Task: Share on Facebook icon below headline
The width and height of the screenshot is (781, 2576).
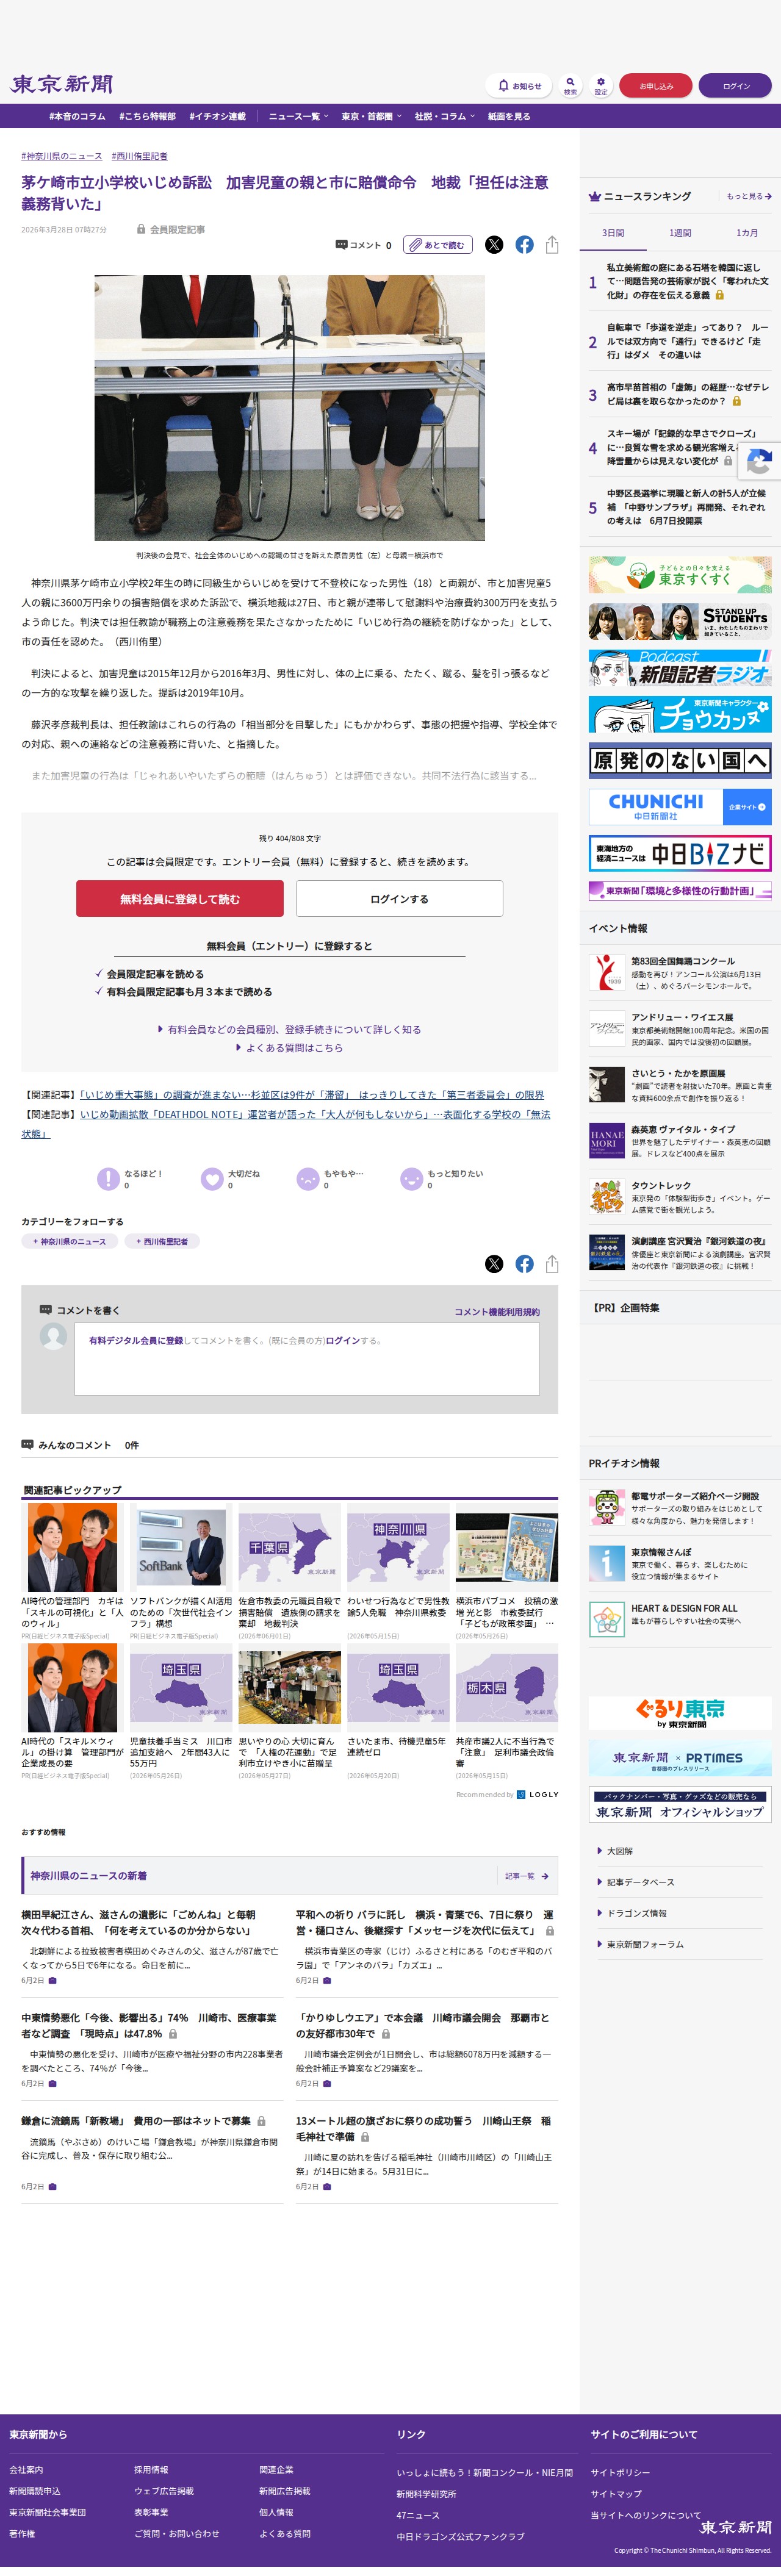Action: pos(524,245)
